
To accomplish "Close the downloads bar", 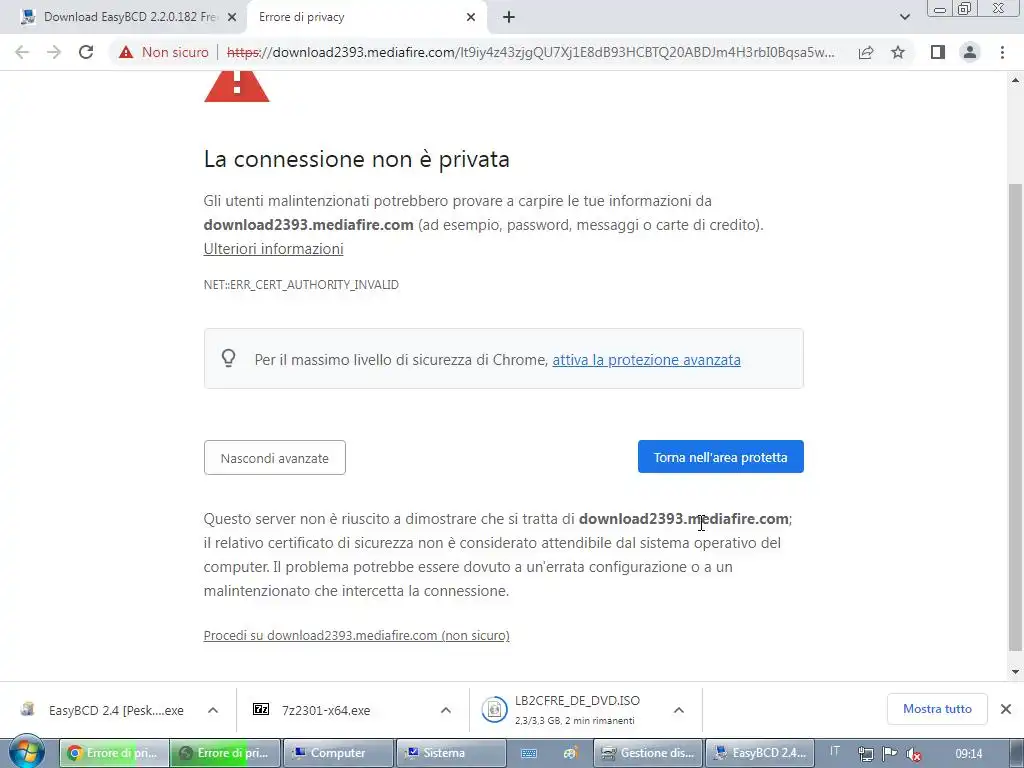I will pyautogui.click(x=1006, y=709).
